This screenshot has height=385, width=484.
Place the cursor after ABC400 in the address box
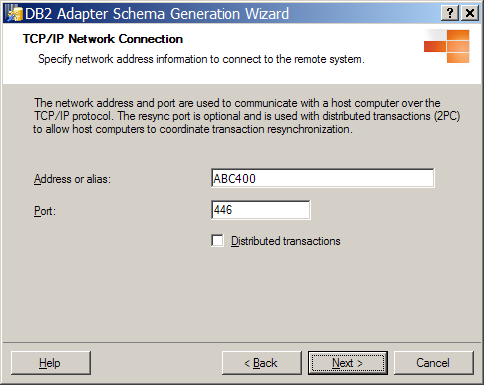click(257, 179)
